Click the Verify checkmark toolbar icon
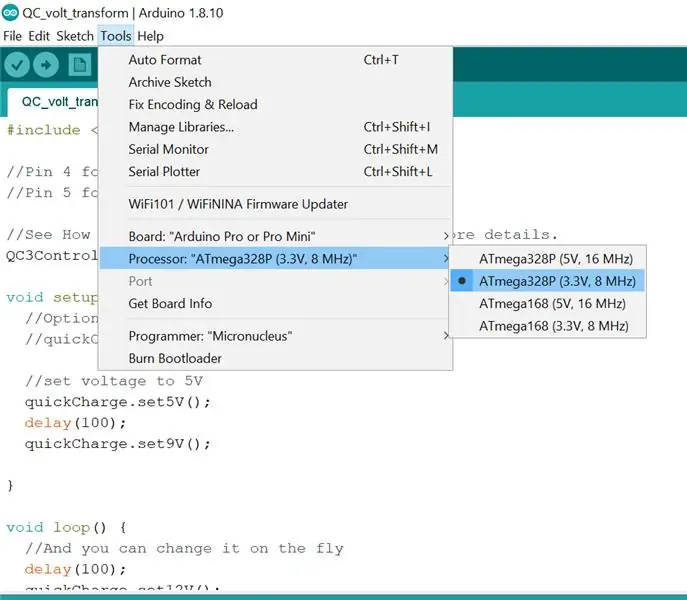 (x=17, y=65)
